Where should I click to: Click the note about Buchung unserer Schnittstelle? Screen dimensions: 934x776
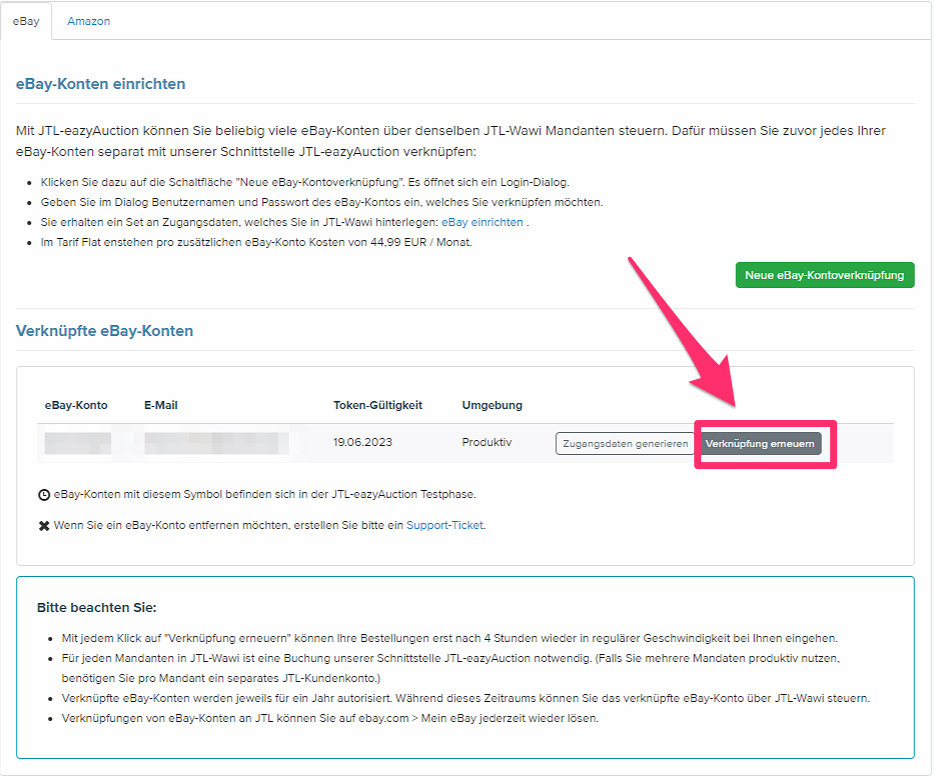pos(451,668)
